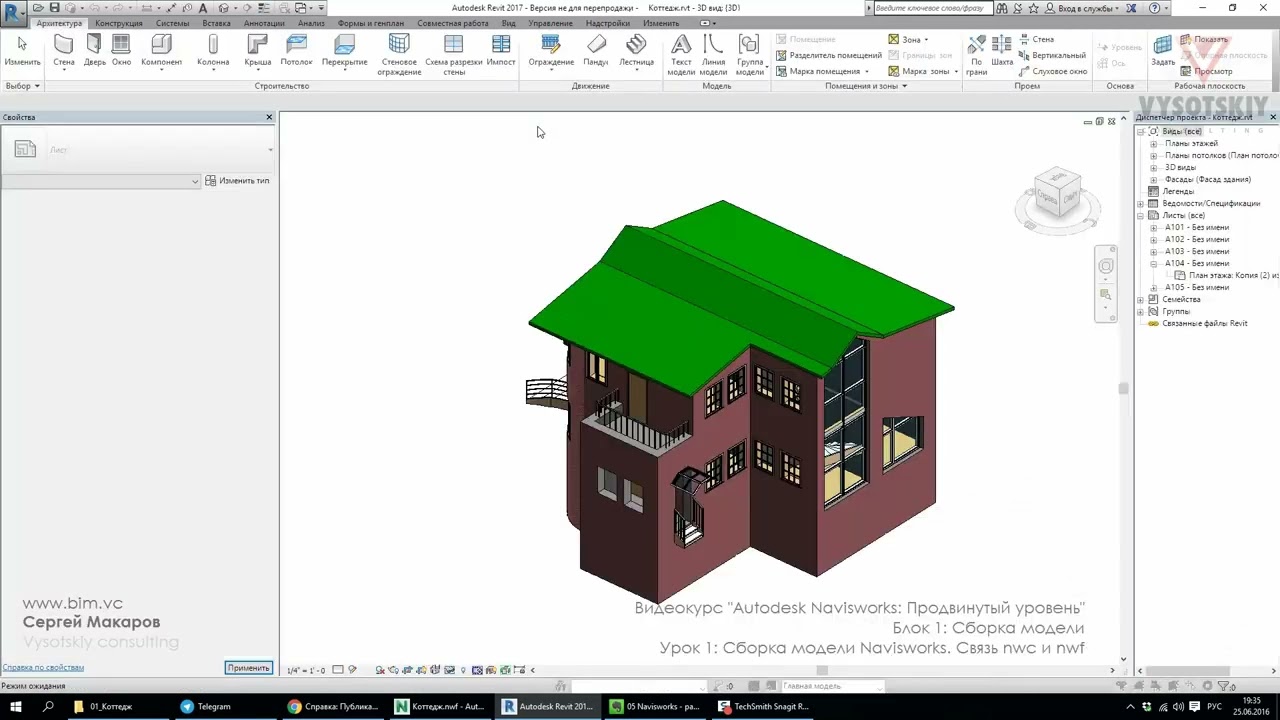The height and width of the screenshot is (720, 1280).
Task: Select the Линия модели tool
Action: click(x=713, y=55)
